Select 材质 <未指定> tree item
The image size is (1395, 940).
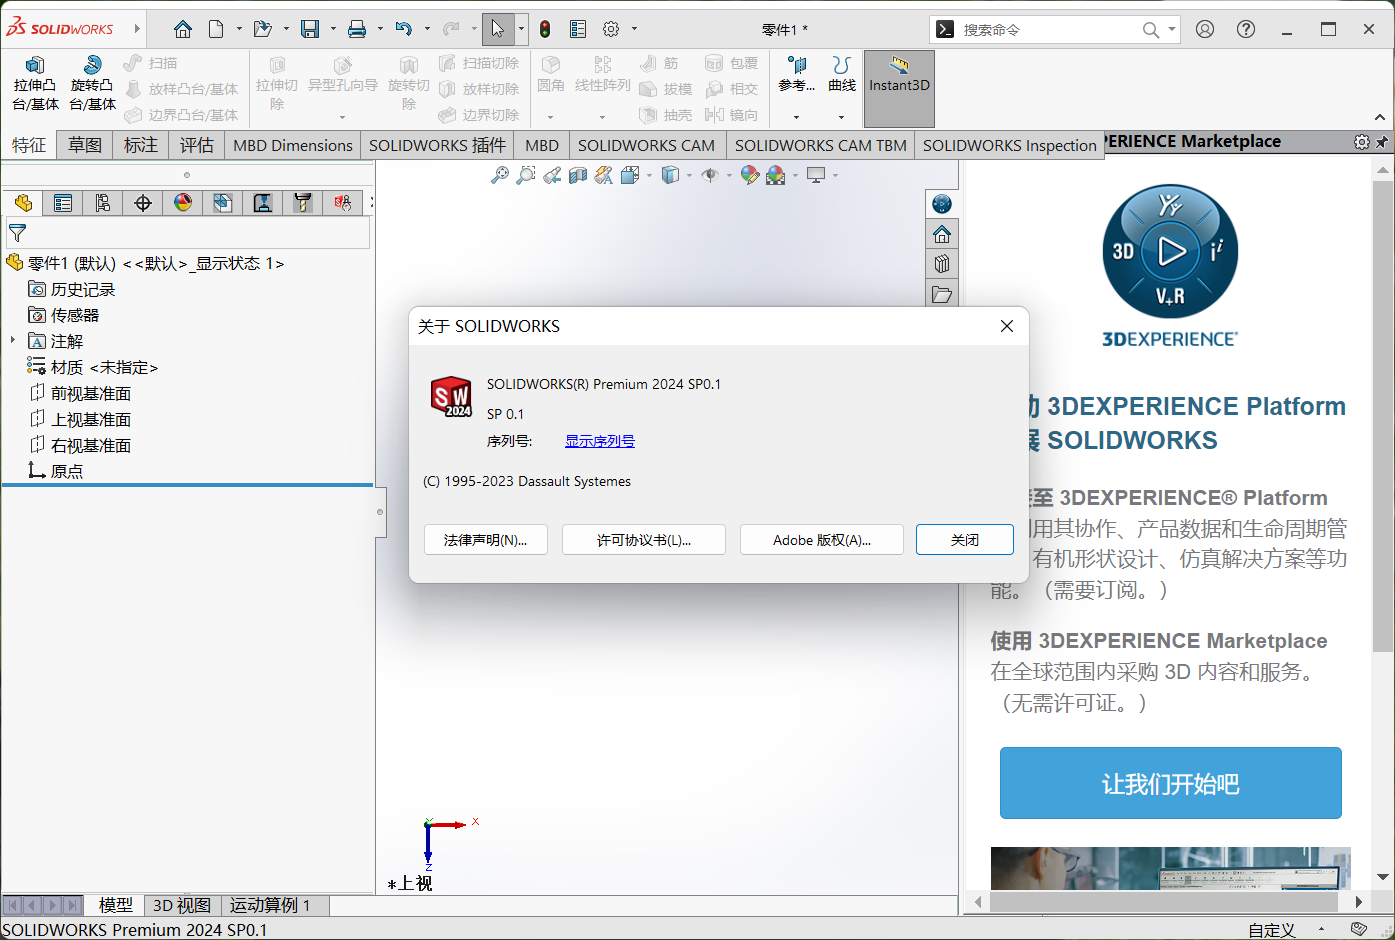[93, 367]
